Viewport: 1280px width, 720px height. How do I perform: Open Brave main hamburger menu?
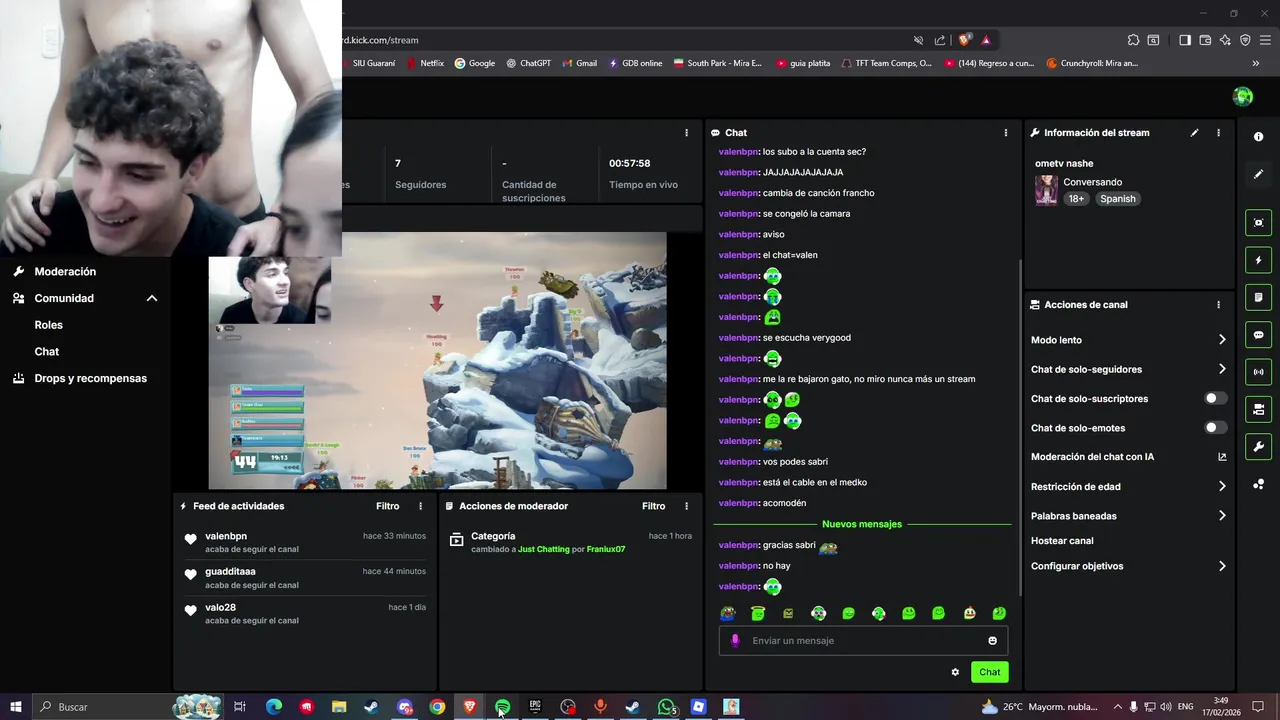(1265, 40)
